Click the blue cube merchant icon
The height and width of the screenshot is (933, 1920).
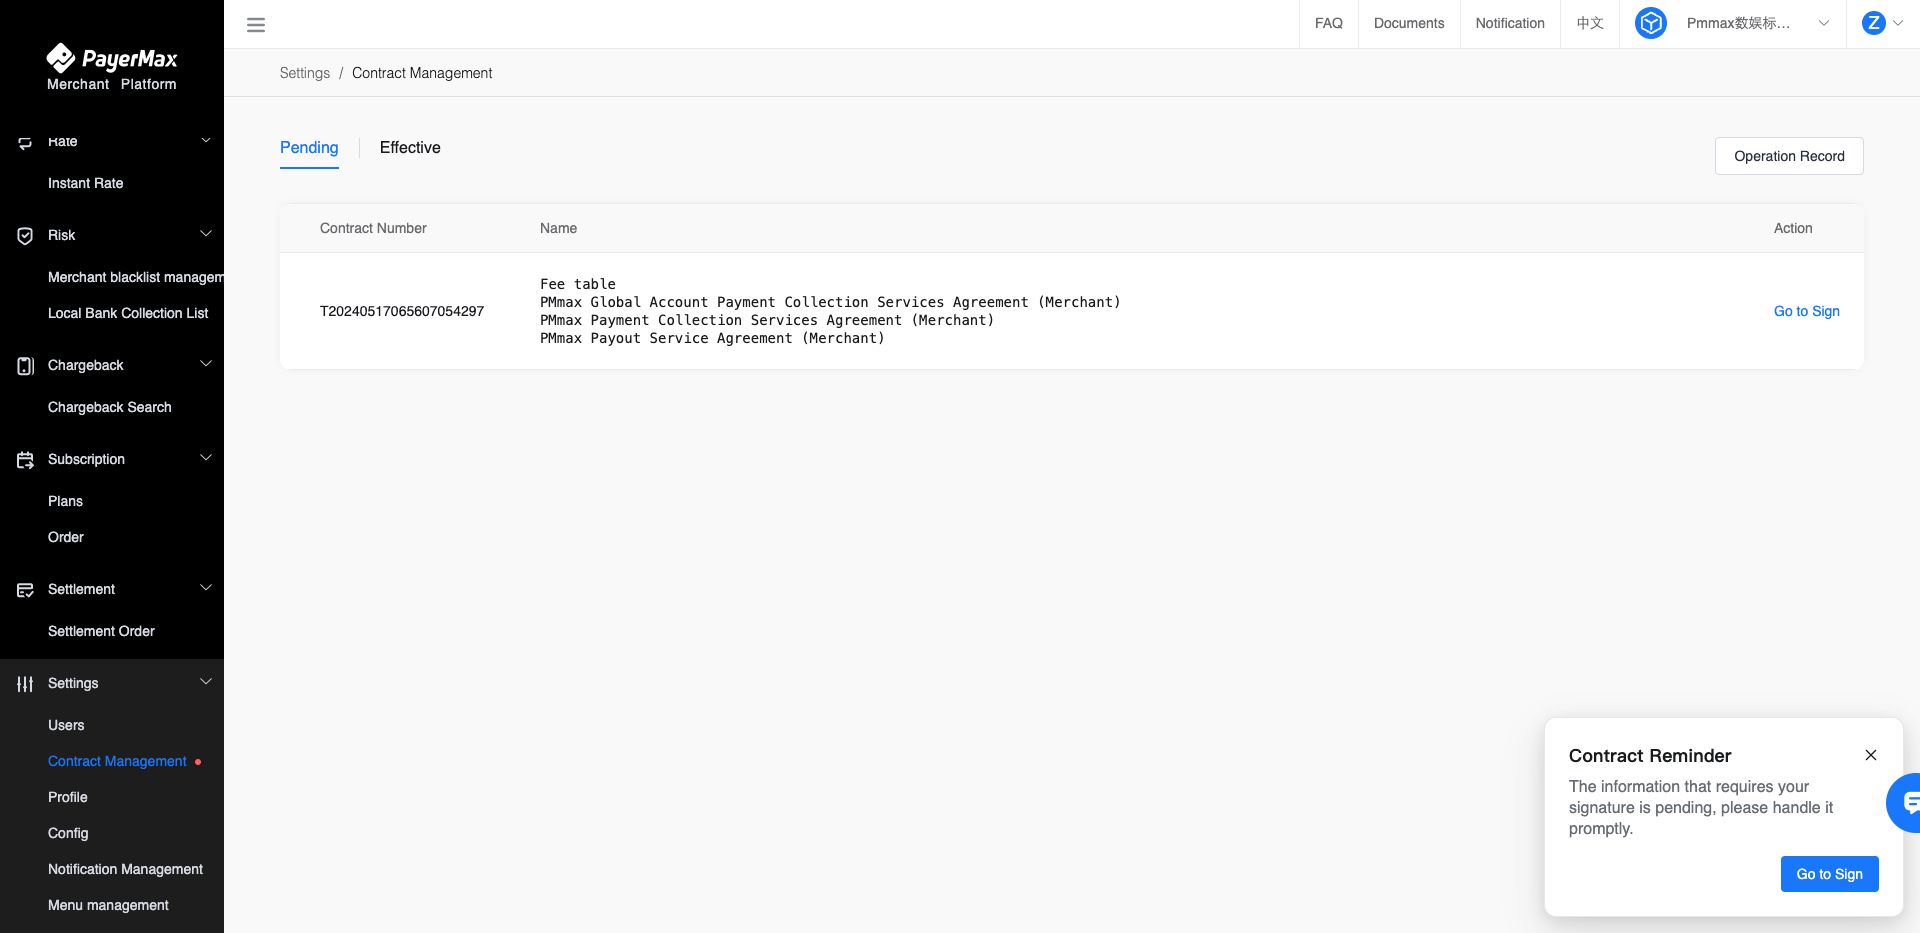click(x=1651, y=23)
